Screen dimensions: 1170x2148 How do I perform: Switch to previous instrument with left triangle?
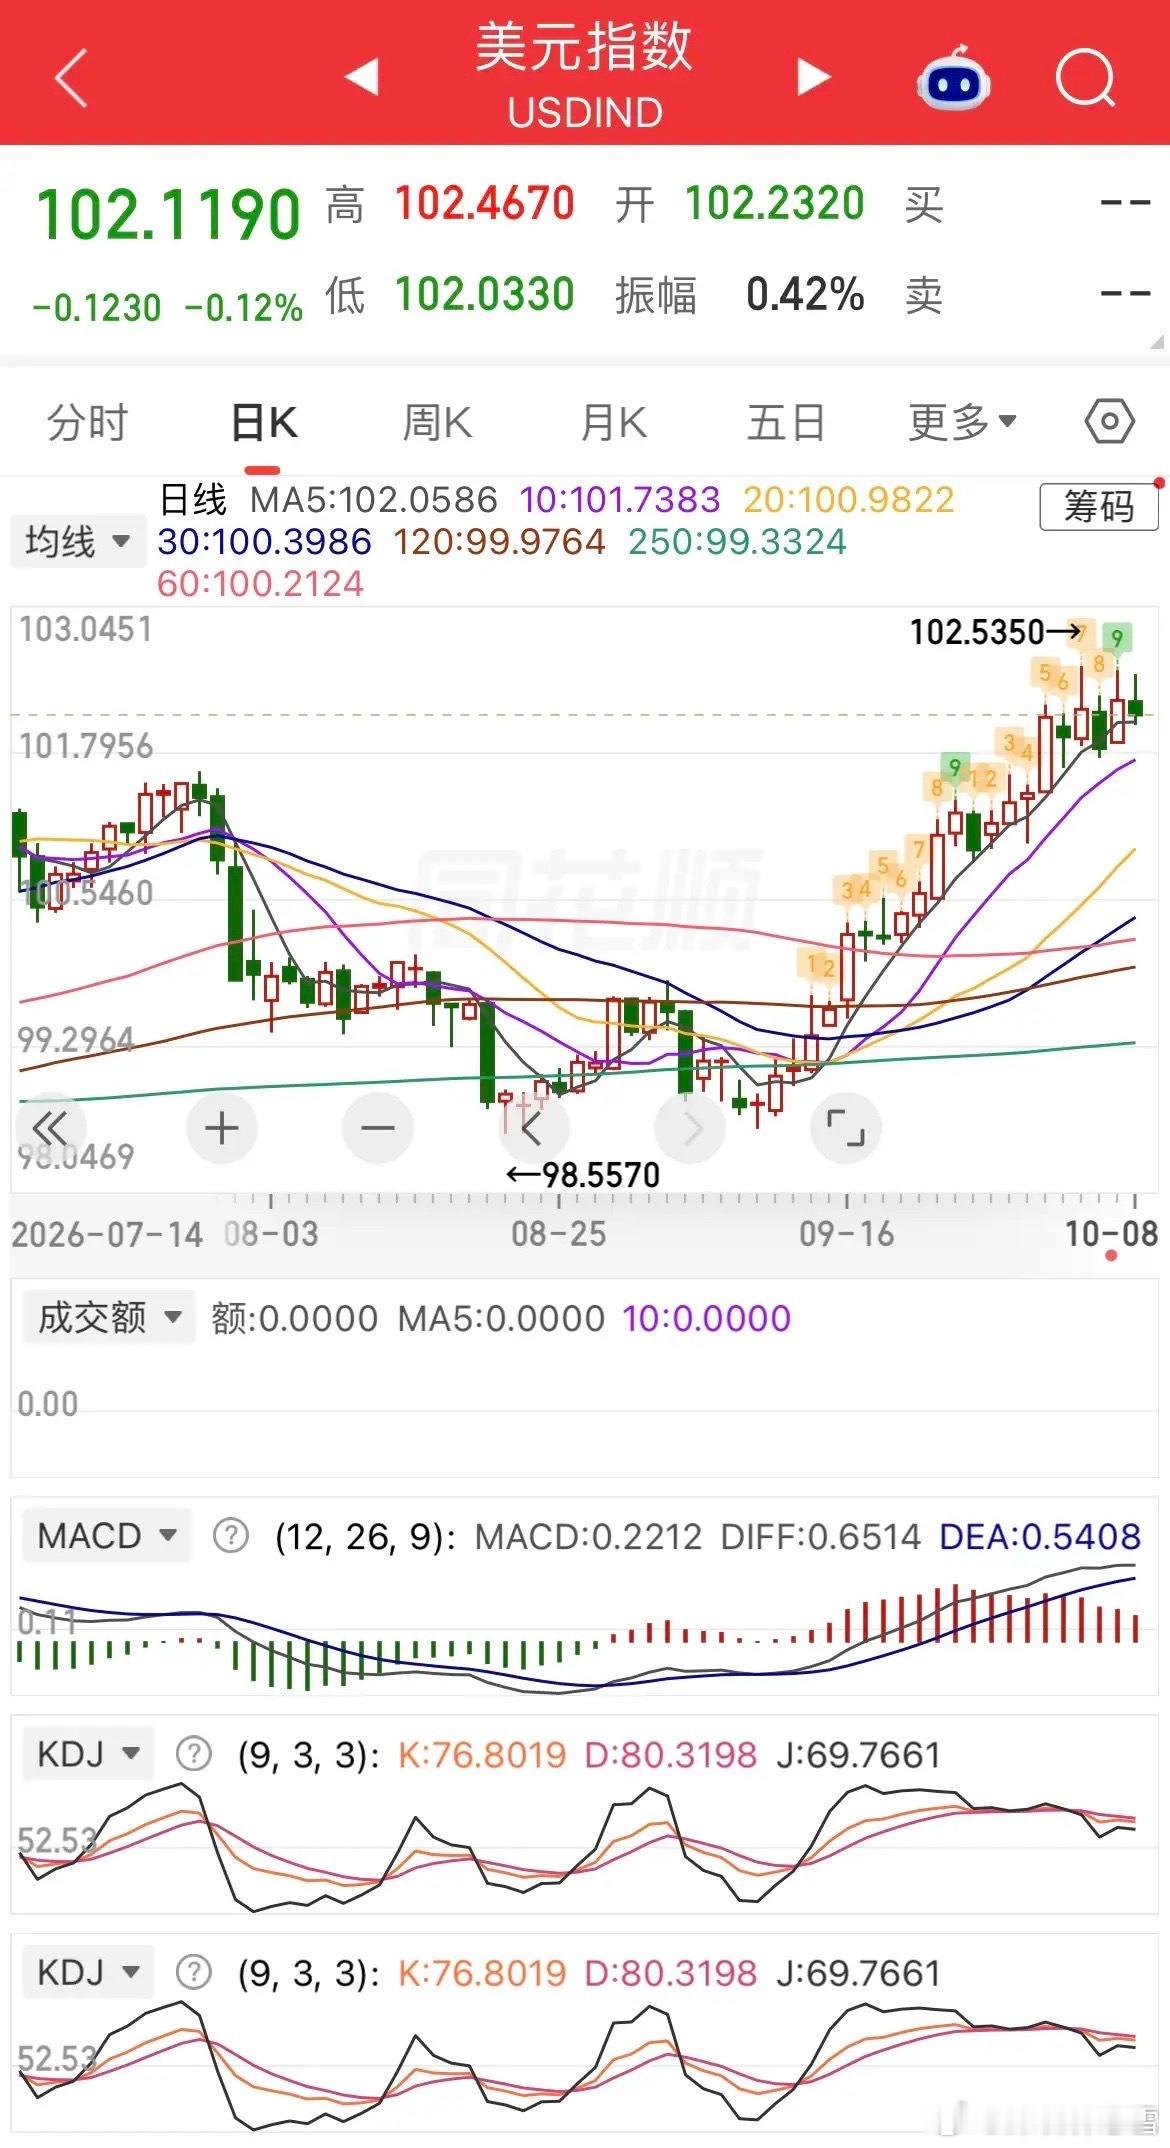362,76
